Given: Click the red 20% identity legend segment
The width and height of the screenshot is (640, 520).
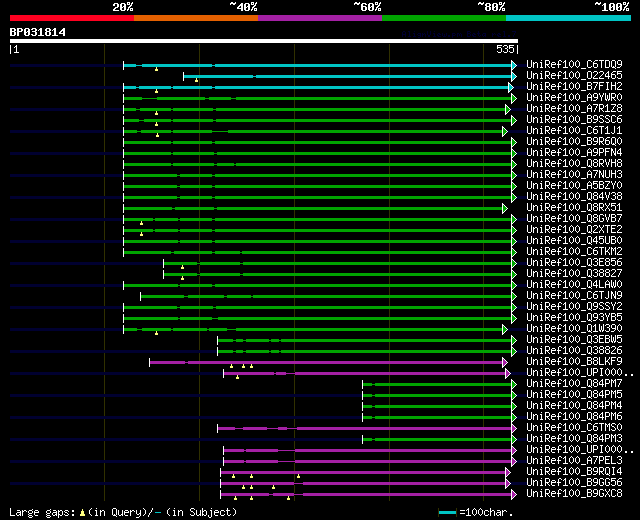Looking at the screenshot, I should click(x=72, y=18).
